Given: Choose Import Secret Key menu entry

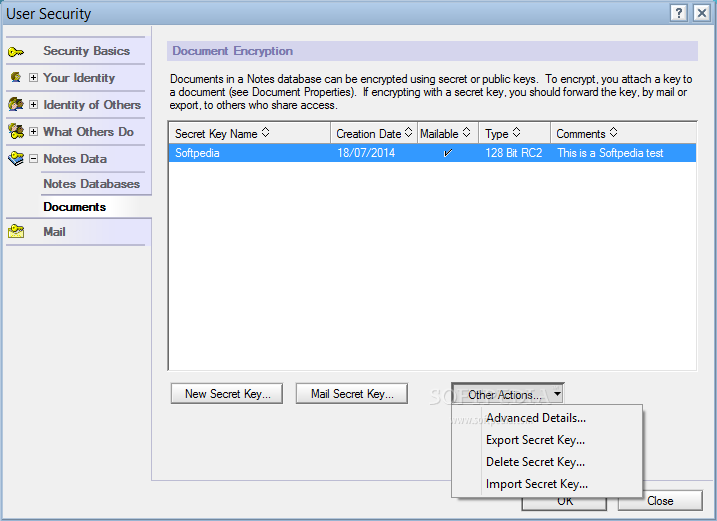Looking at the screenshot, I should [x=536, y=484].
